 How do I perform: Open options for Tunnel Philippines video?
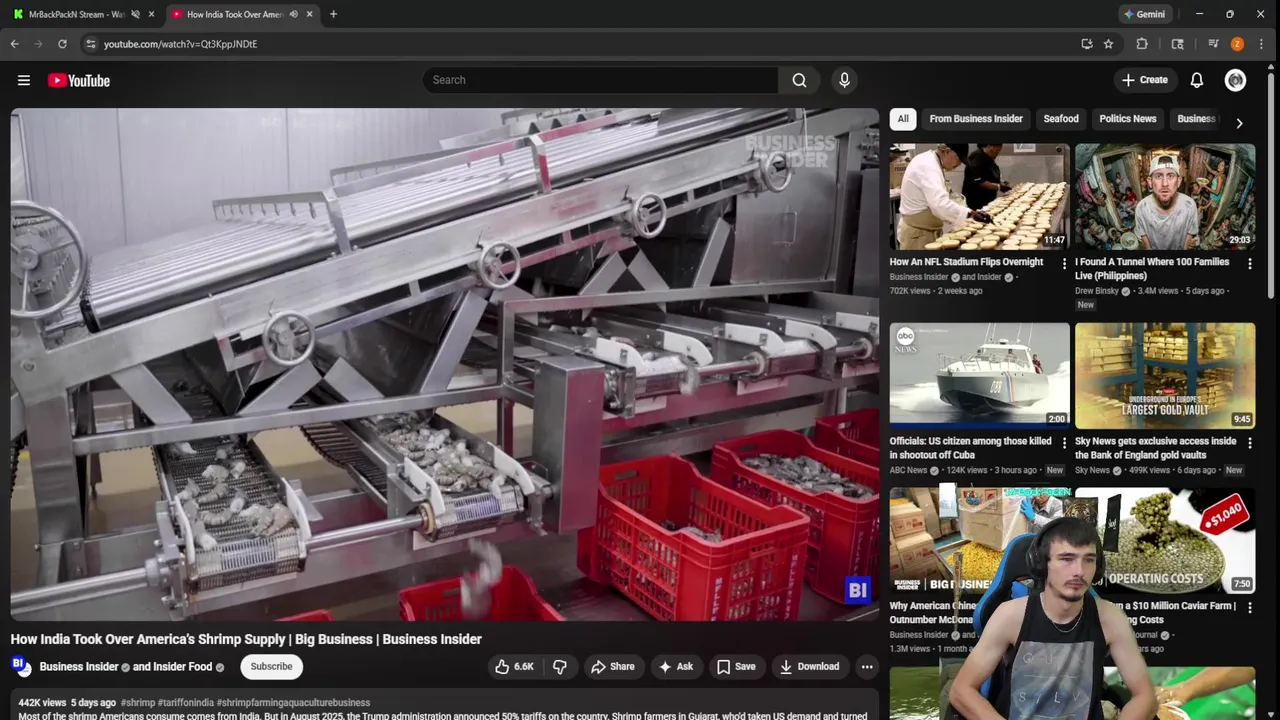click(x=1249, y=264)
